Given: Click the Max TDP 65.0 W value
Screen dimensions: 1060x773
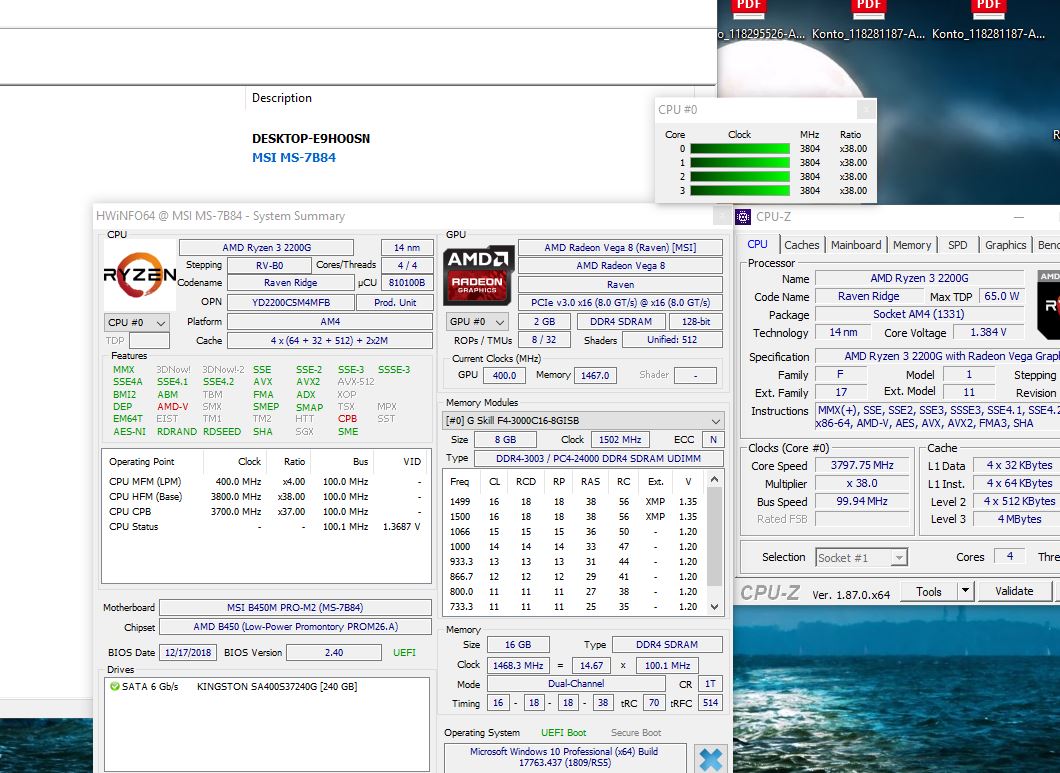Looking at the screenshot, I should 1001,296.
